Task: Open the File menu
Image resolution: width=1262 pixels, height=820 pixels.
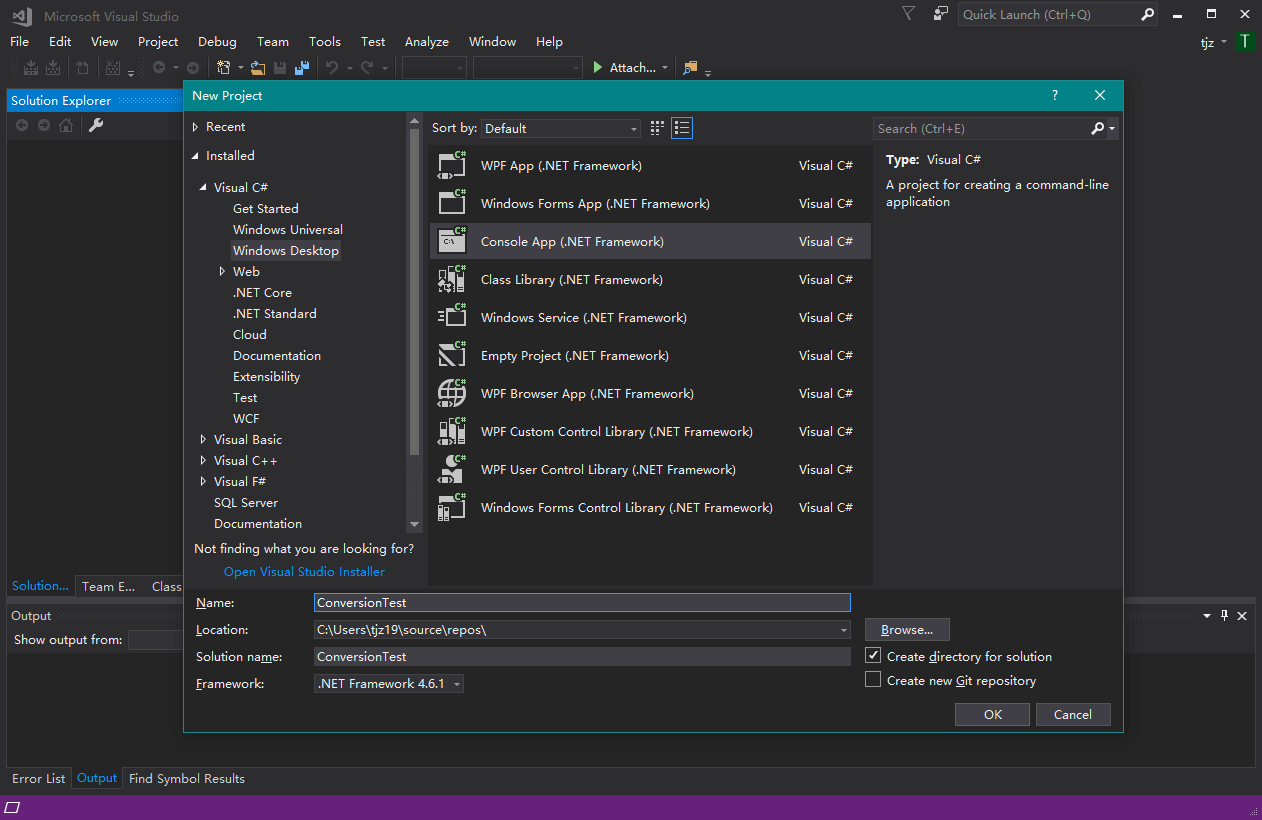Action: 20,42
